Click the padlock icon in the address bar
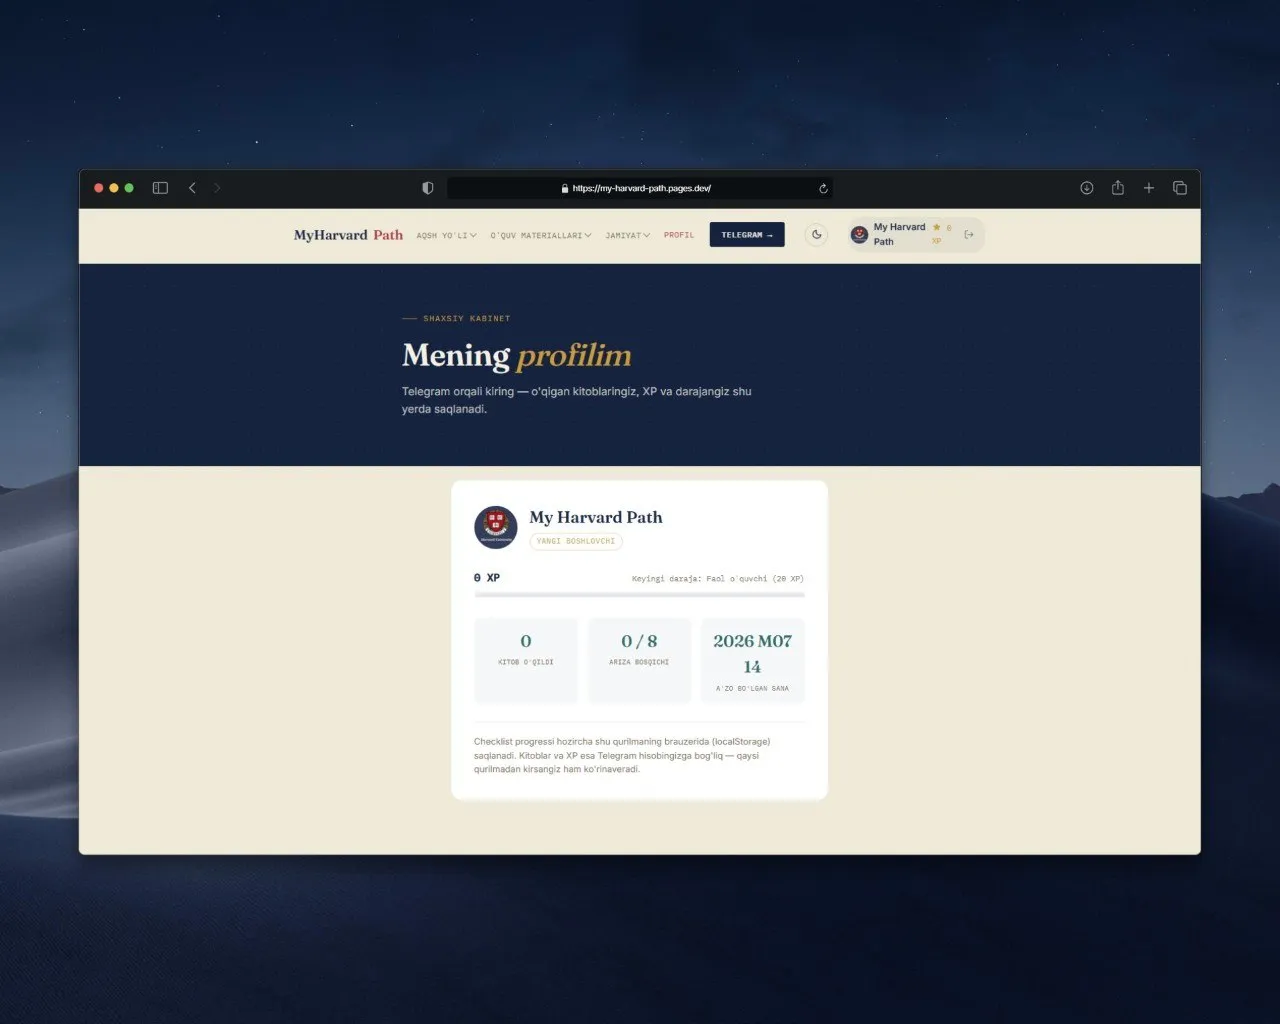The width and height of the screenshot is (1280, 1024). 565,188
